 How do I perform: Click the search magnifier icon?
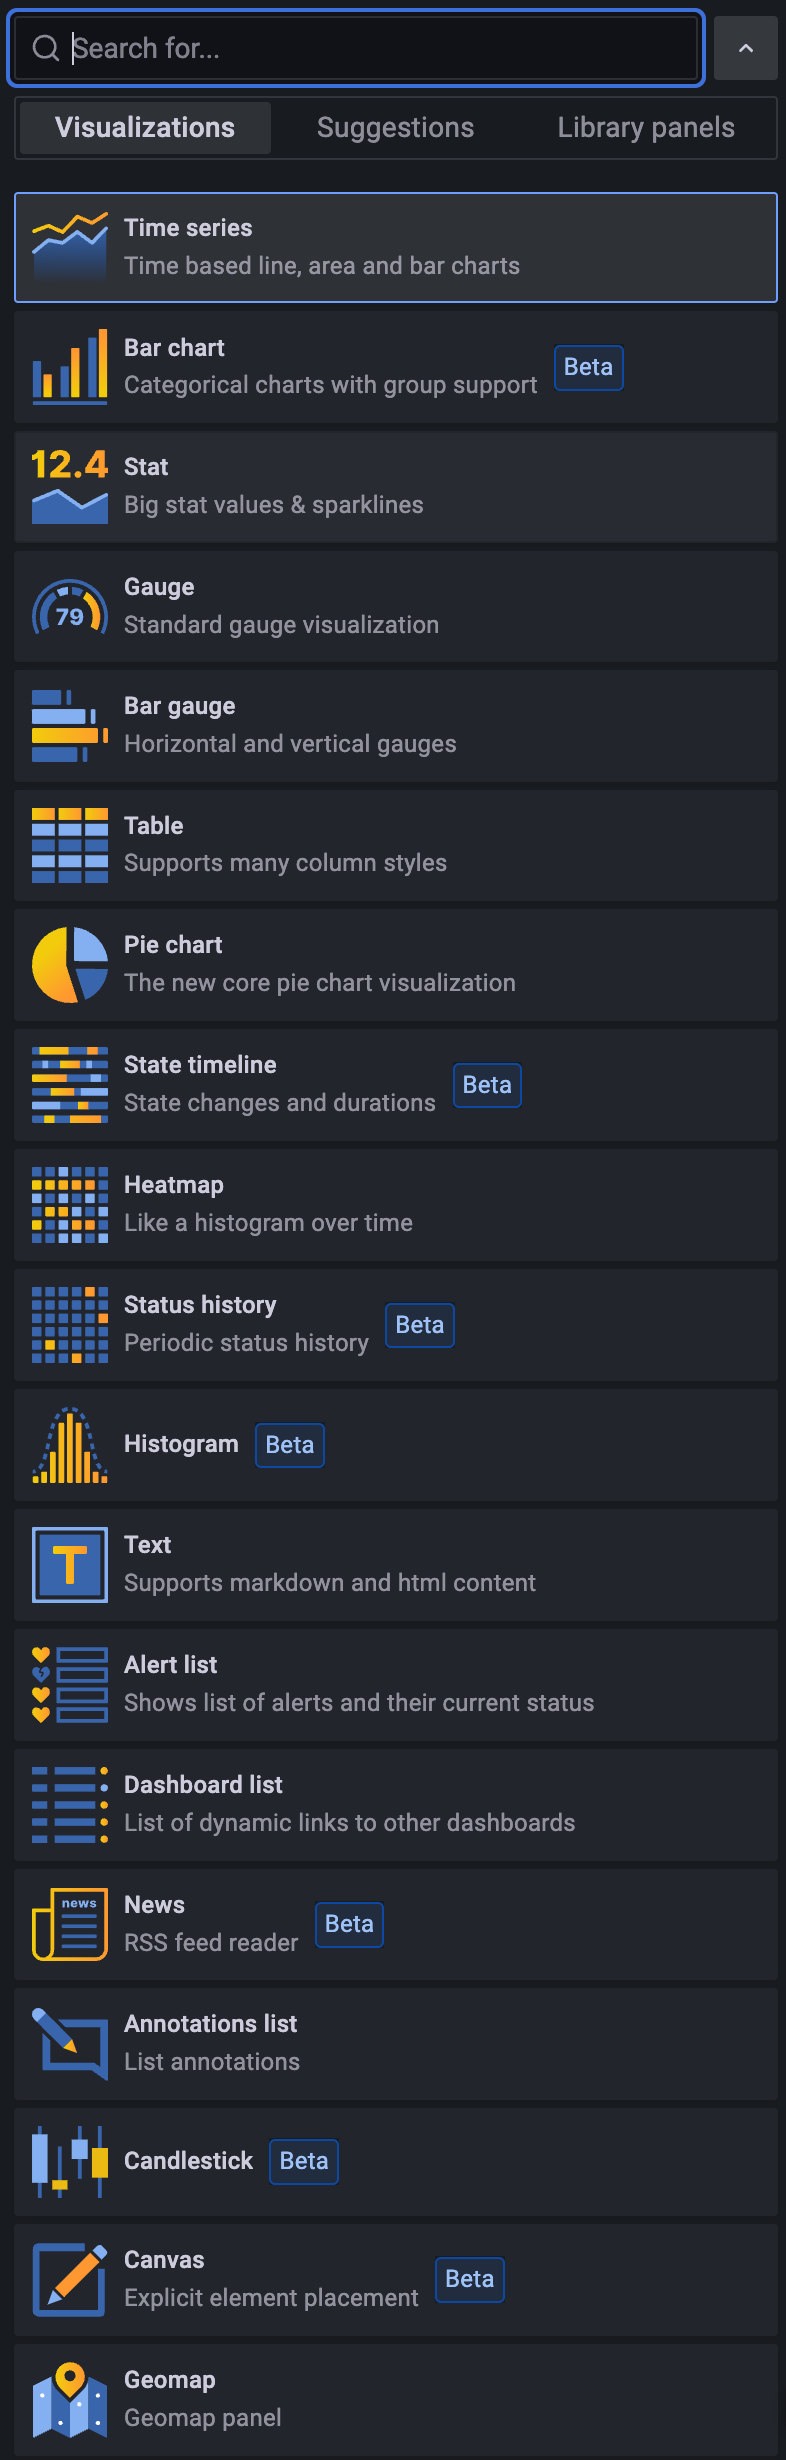click(46, 48)
